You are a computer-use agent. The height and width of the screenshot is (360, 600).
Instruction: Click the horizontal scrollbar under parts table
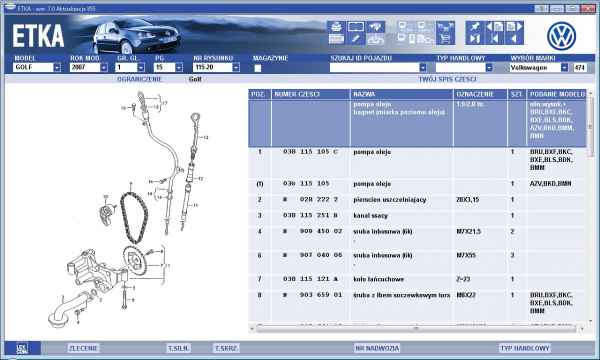pos(416,329)
